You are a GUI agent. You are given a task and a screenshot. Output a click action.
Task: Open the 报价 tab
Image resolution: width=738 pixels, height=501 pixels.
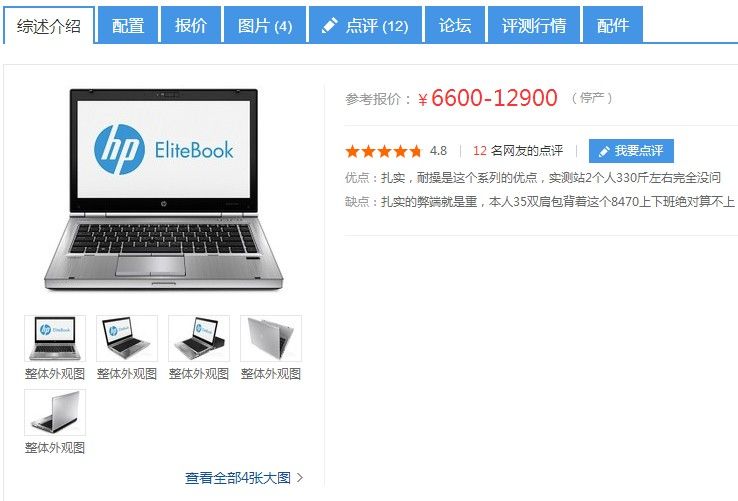[191, 25]
